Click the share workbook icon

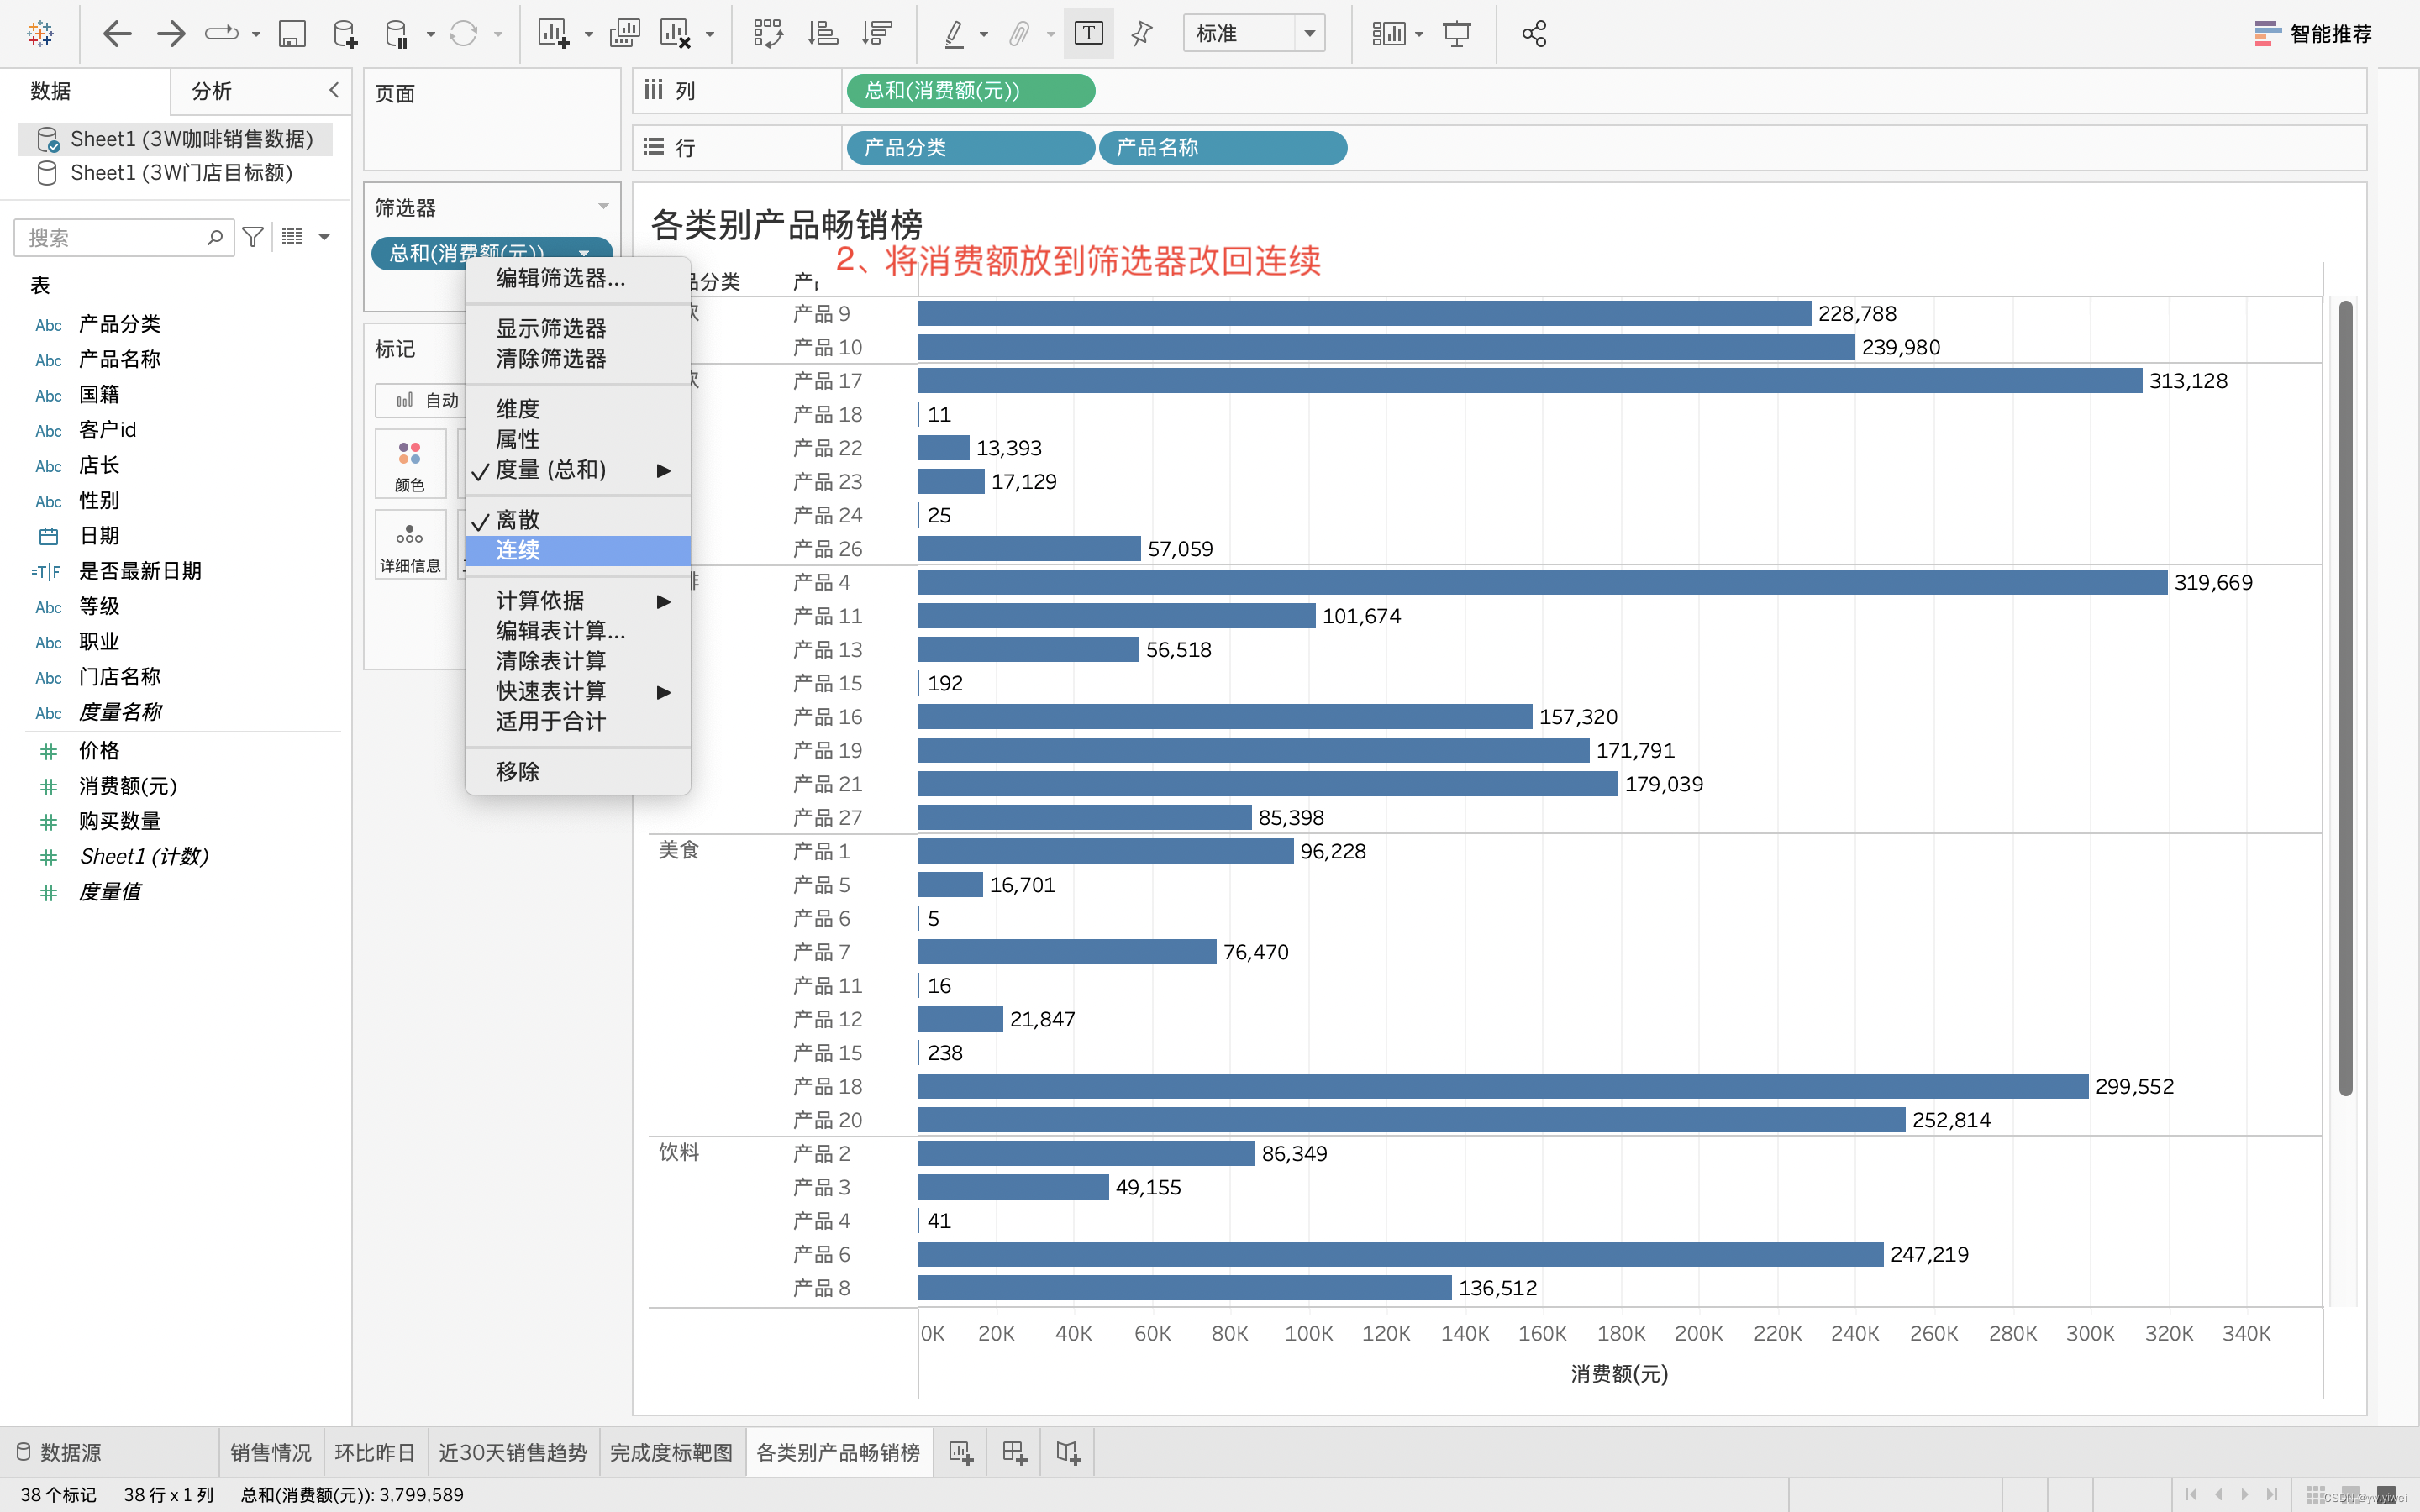pyautogui.click(x=1534, y=34)
